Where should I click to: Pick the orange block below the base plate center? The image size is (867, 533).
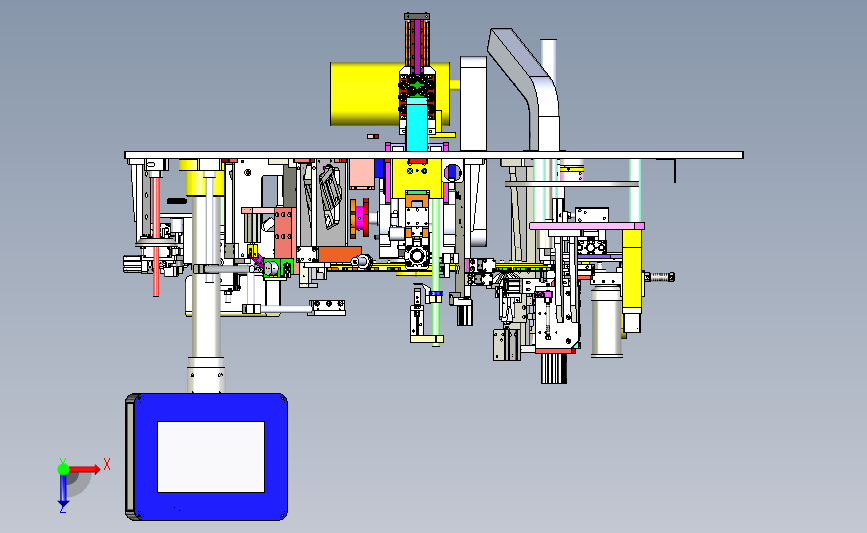[339, 254]
